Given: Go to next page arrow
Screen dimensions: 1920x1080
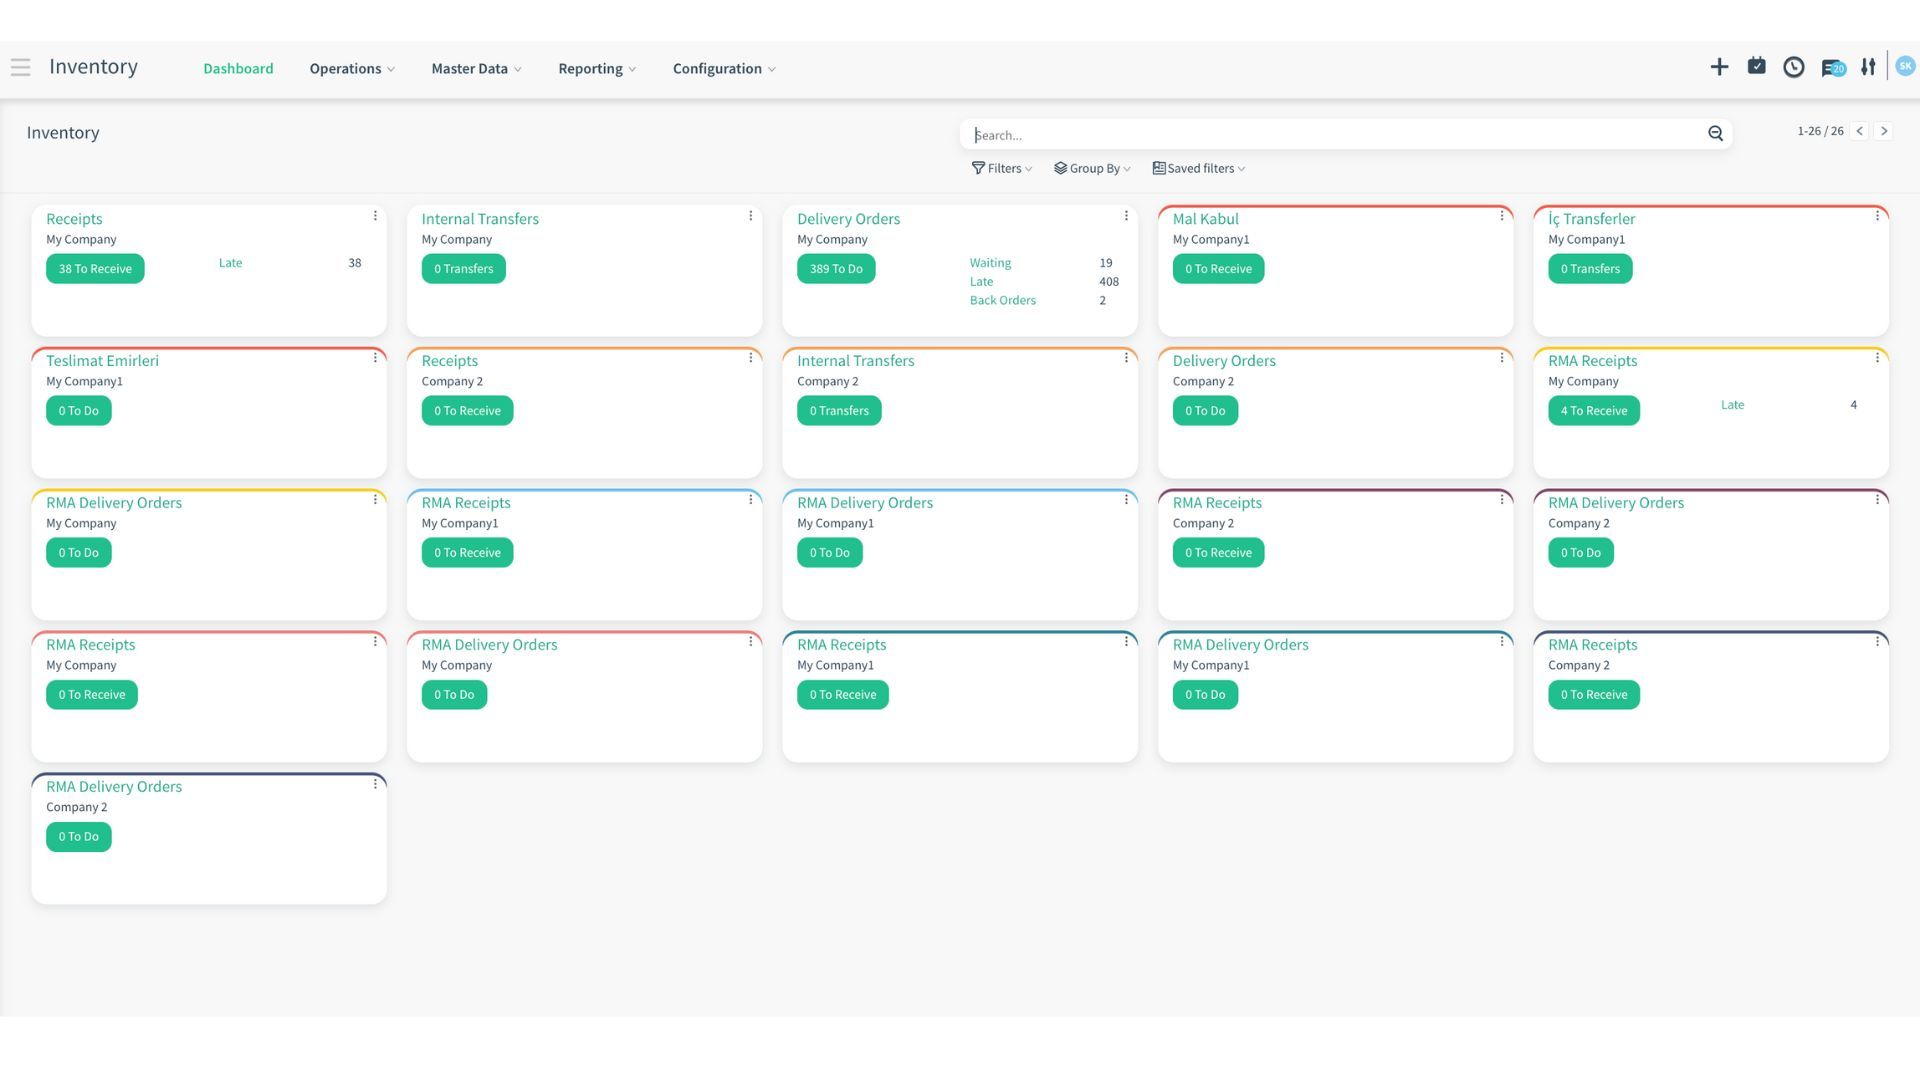Looking at the screenshot, I should pyautogui.click(x=1884, y=131).
